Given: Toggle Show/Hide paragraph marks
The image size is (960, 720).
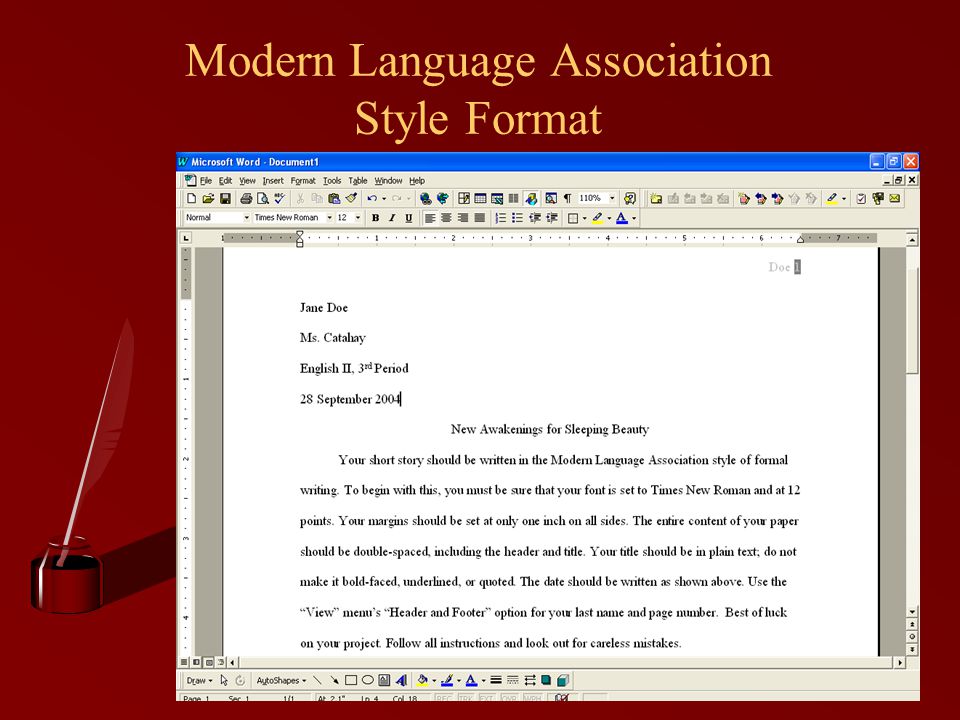Looking at the screenshot, I should pyautogui.click(x=568, y=198).
